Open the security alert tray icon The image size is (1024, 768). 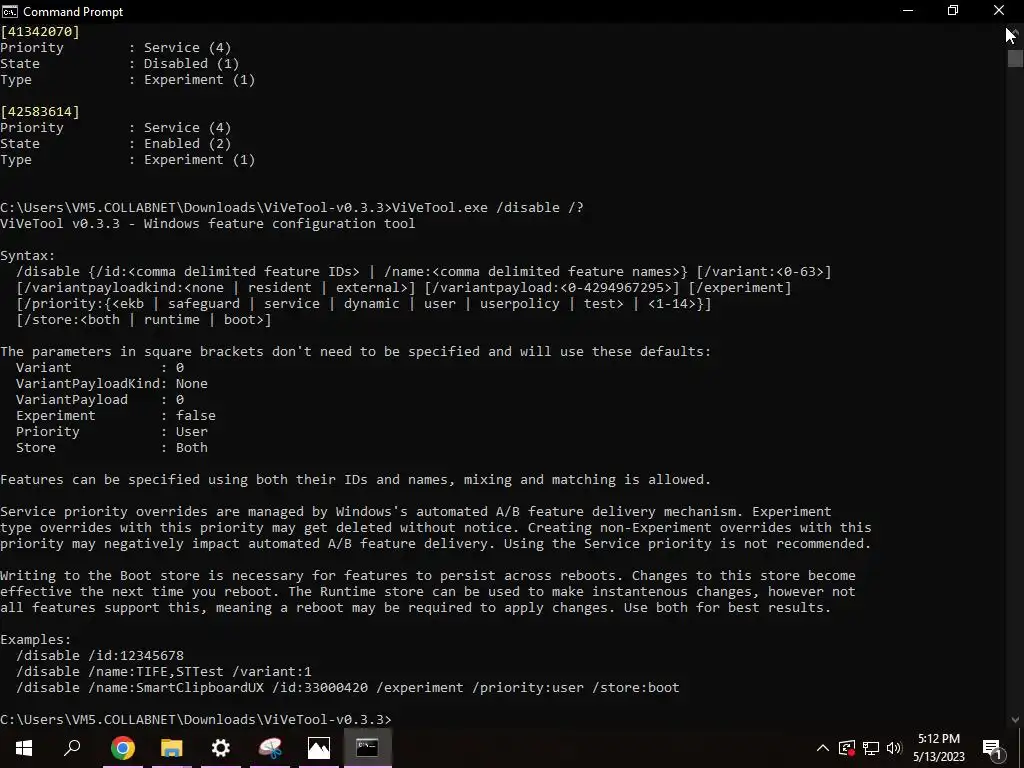[x=847, y=748]
